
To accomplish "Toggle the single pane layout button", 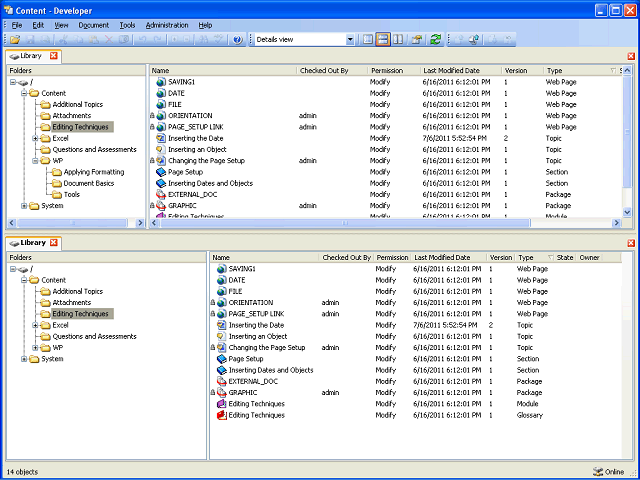I will (368, 40).
